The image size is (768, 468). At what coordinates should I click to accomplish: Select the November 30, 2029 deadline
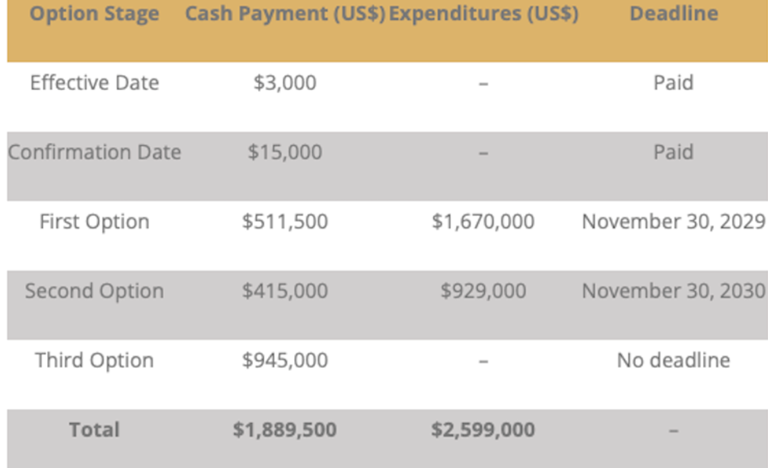[673, 222]
